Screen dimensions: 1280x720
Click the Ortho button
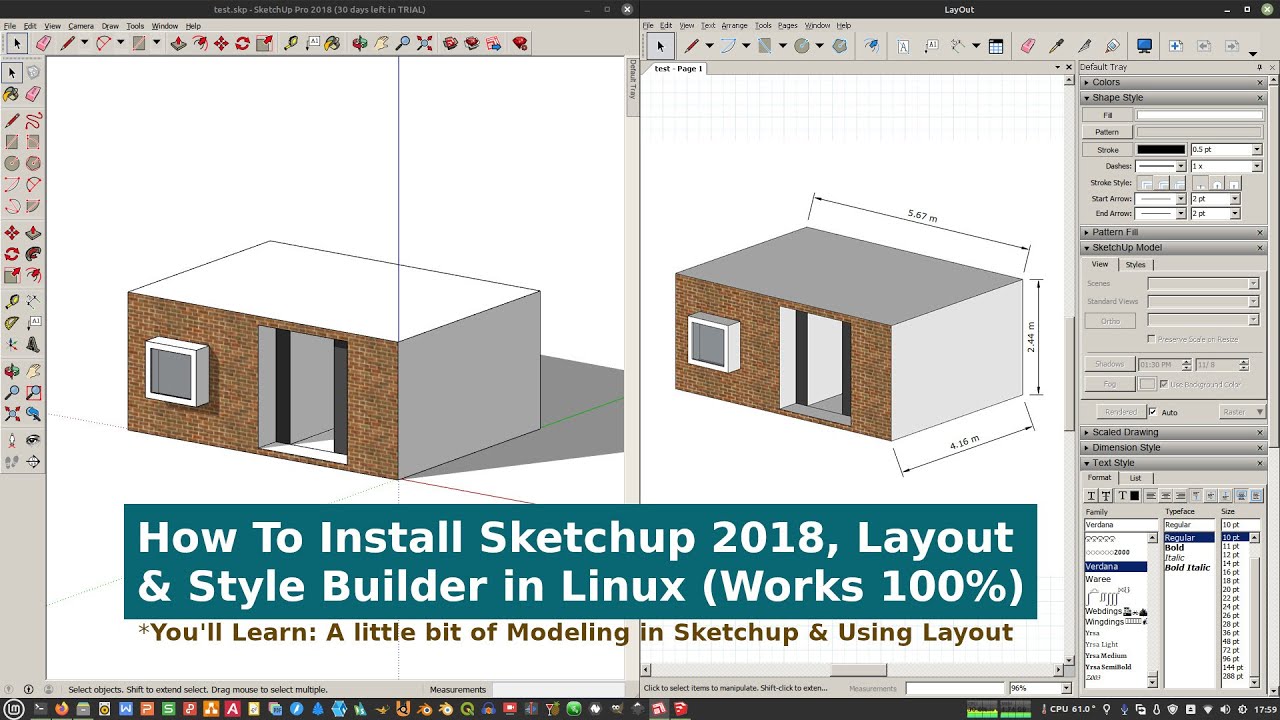point(1109,321)
